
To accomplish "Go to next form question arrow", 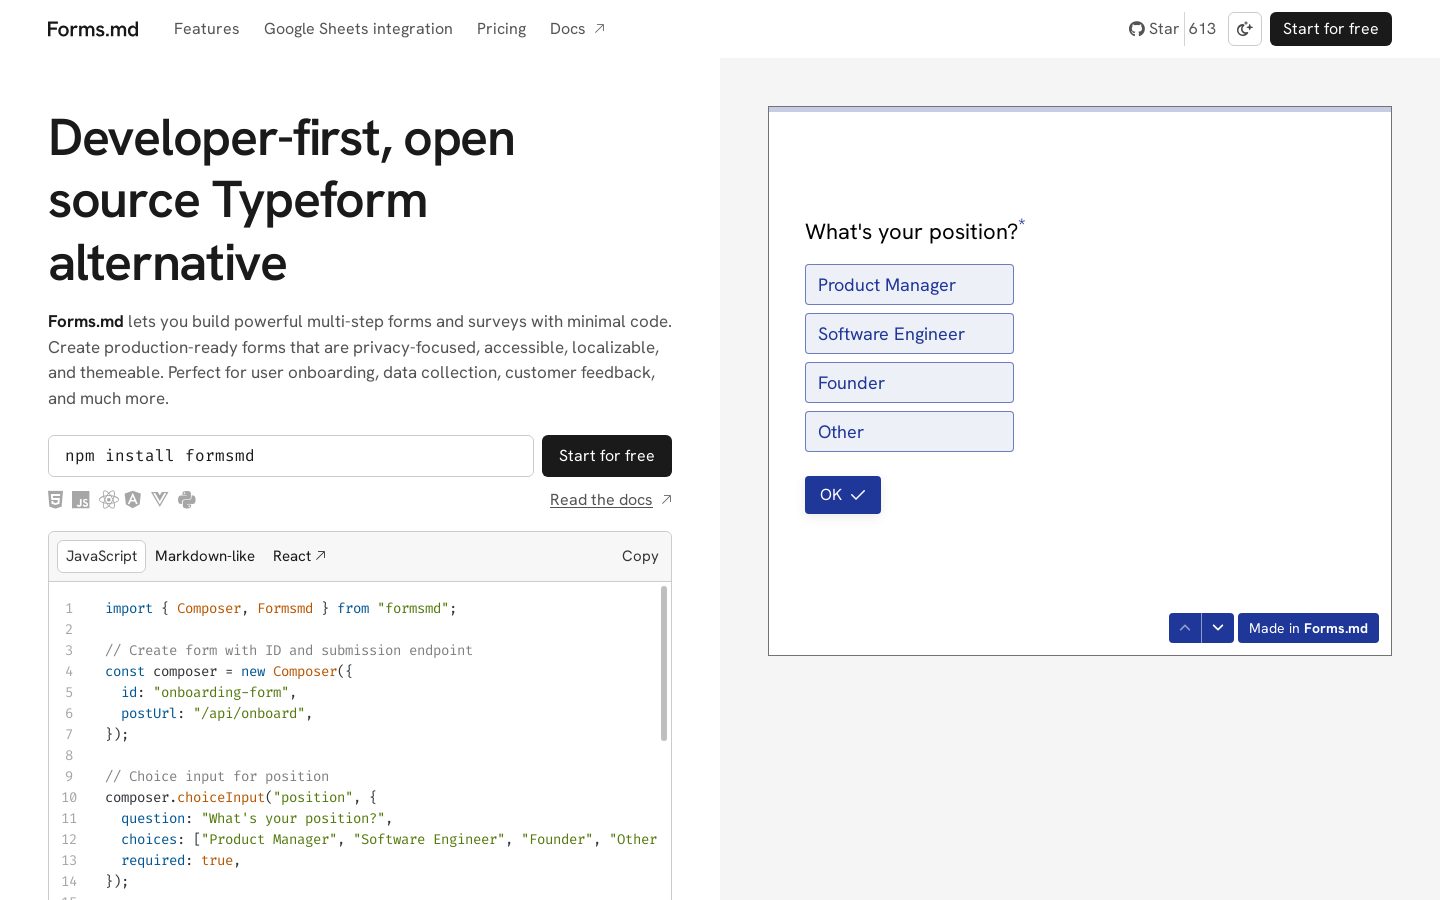I will [1218, 628].
